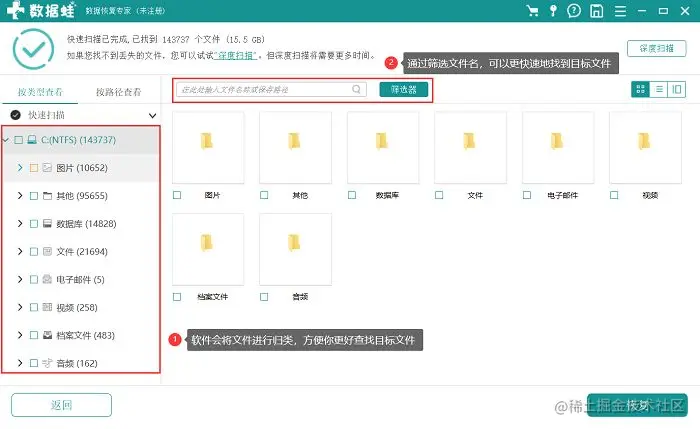The image size is (700, 429).
Task: Open the help question mark icon
Action: click(574, 11)
